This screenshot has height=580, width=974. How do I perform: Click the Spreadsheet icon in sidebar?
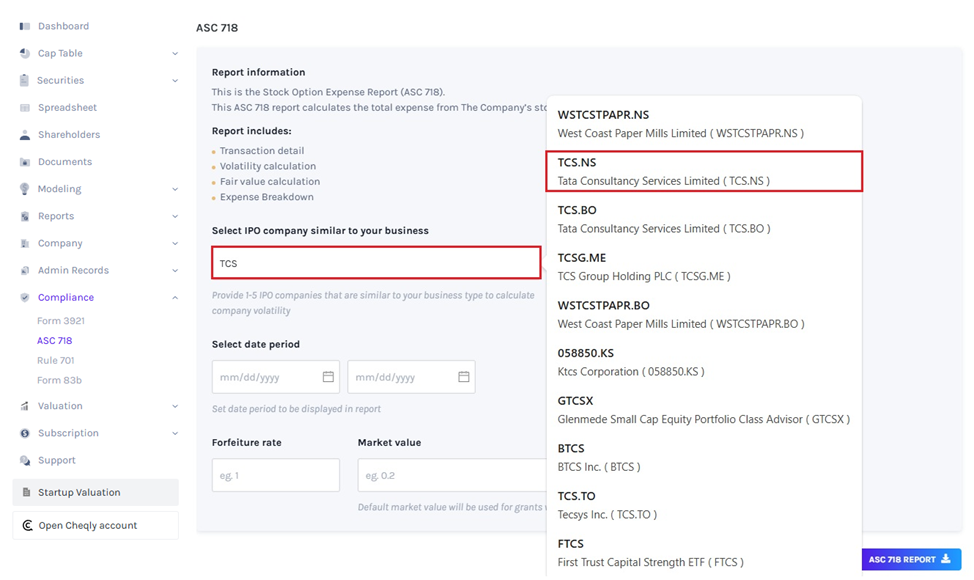(x=25, y=108)
